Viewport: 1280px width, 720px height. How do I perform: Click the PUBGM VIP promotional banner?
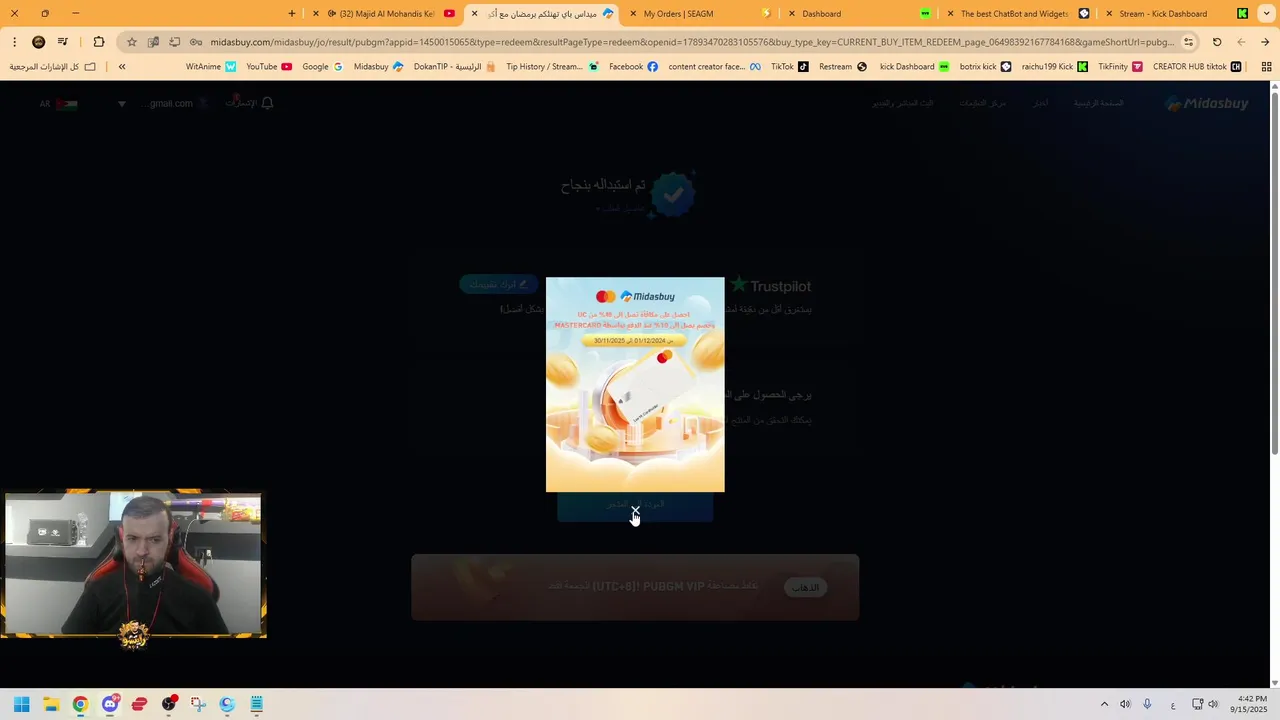pos(635,587)
